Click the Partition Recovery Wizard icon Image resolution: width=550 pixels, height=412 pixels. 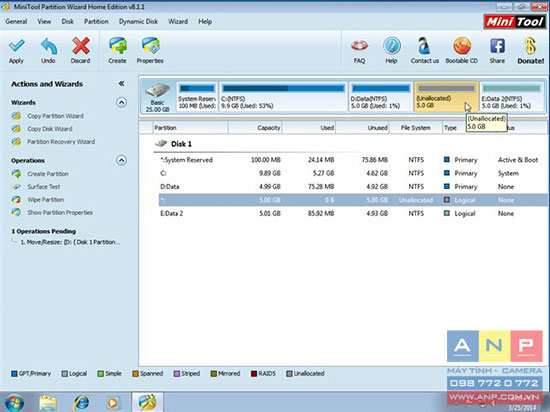pyautogui.click(x=16, y=142)
